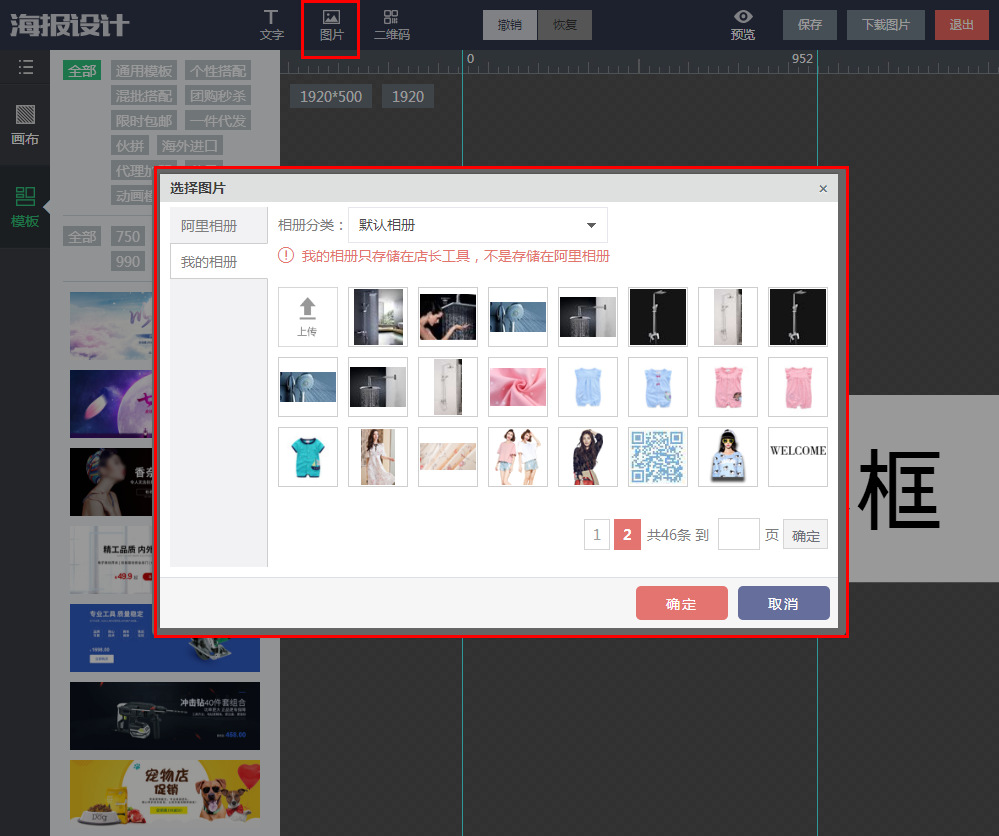
Task: Choose the 冲击钻40件套组合 drill template
Action: coord(165,716)
